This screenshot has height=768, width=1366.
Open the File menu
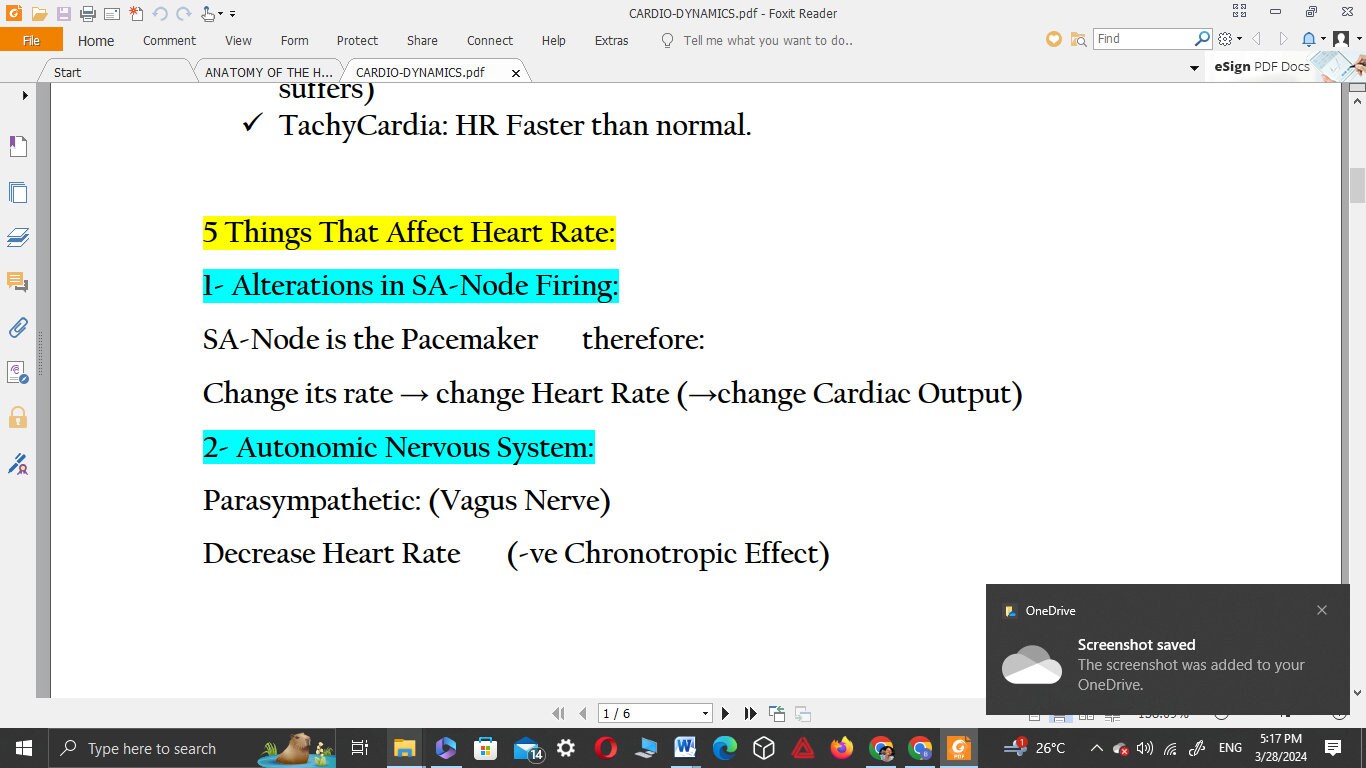pos(31,40)
